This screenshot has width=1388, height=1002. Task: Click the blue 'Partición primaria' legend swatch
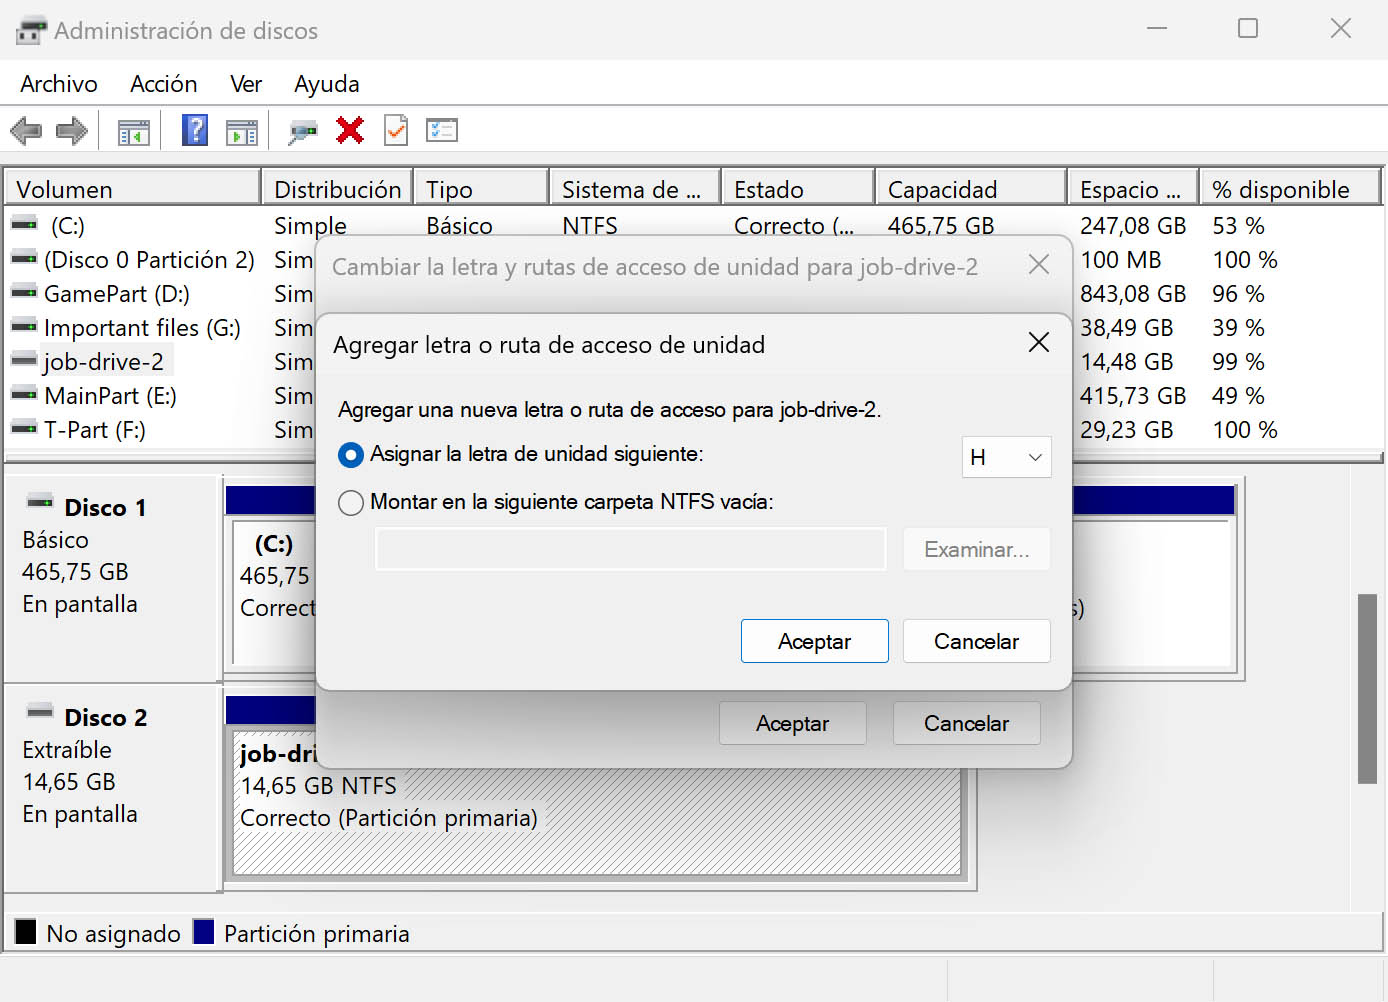[x=204, y=932]
